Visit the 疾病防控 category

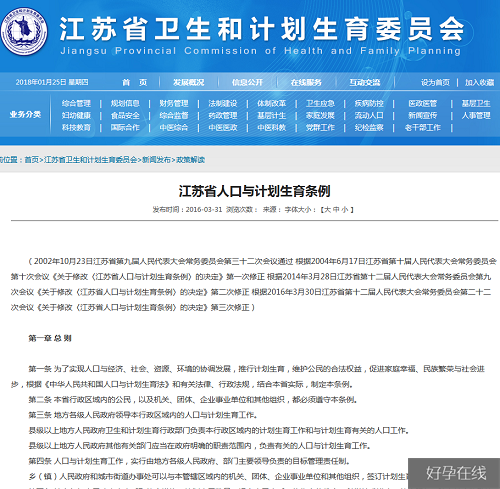369,104
